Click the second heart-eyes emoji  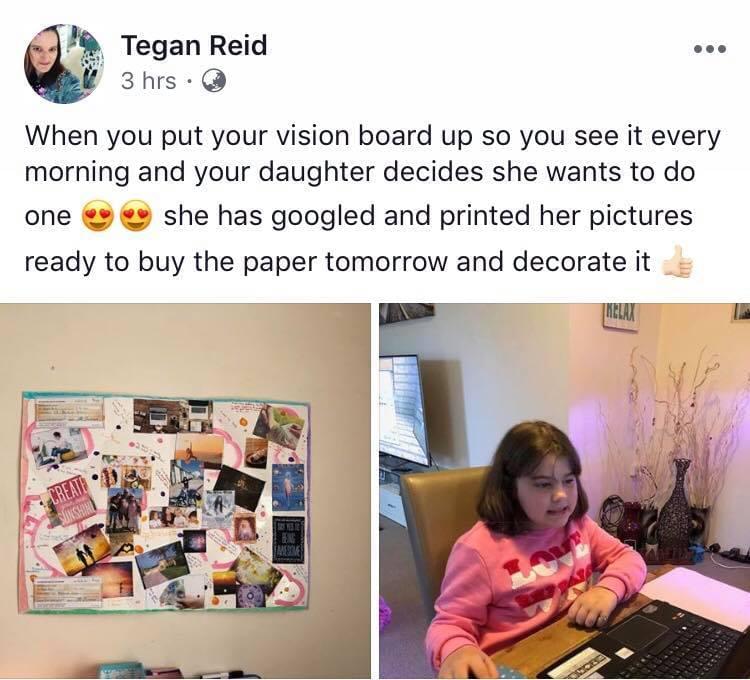136,216
